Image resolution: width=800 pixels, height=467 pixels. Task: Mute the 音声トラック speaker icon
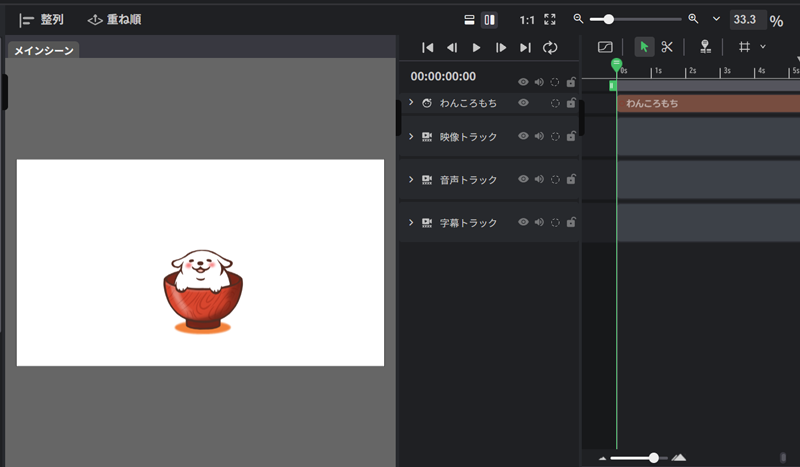click(539, 180)
